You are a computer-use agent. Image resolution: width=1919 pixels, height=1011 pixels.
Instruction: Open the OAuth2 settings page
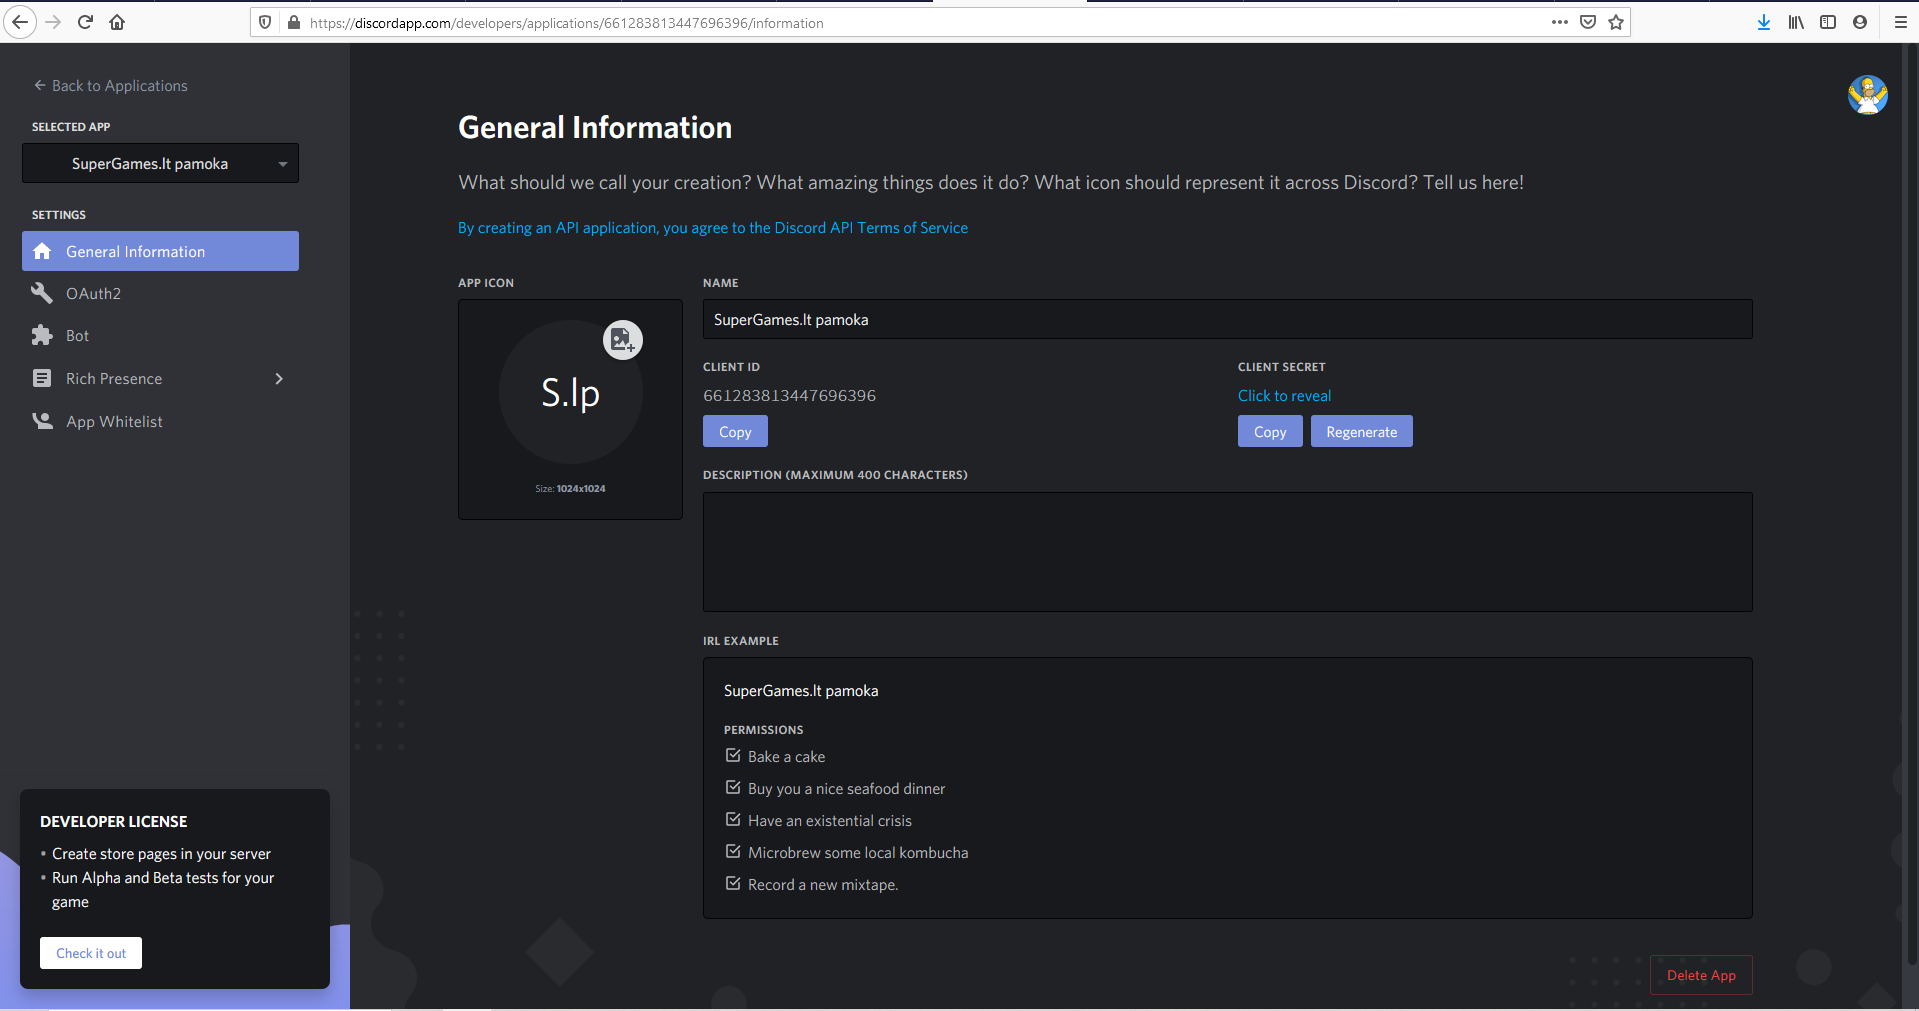tap(160, 293)
